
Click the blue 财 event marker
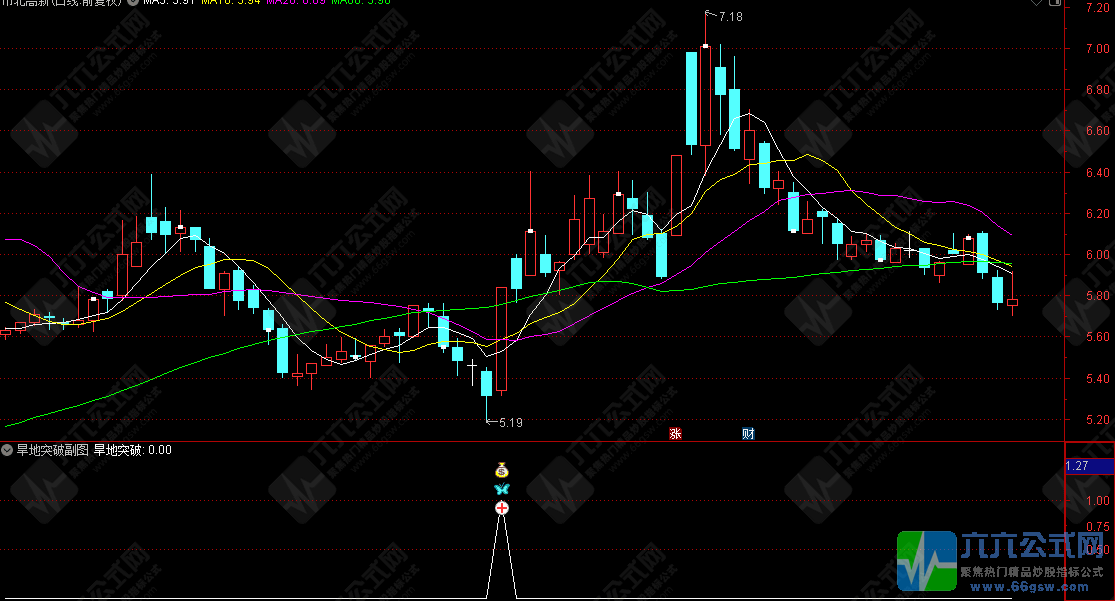click(x=748, y=433)
